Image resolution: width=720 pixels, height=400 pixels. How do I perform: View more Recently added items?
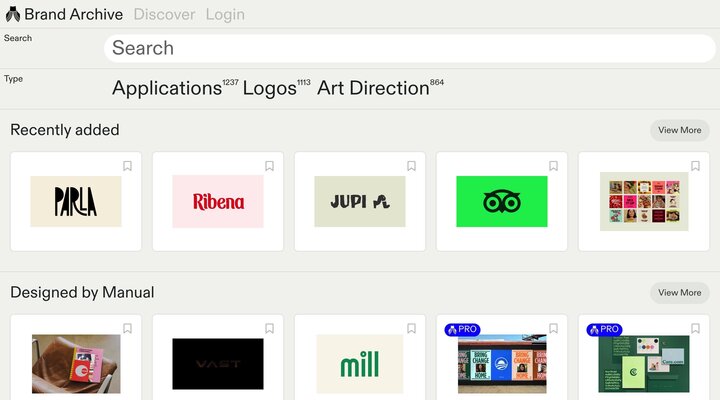(x=679, y=130)
